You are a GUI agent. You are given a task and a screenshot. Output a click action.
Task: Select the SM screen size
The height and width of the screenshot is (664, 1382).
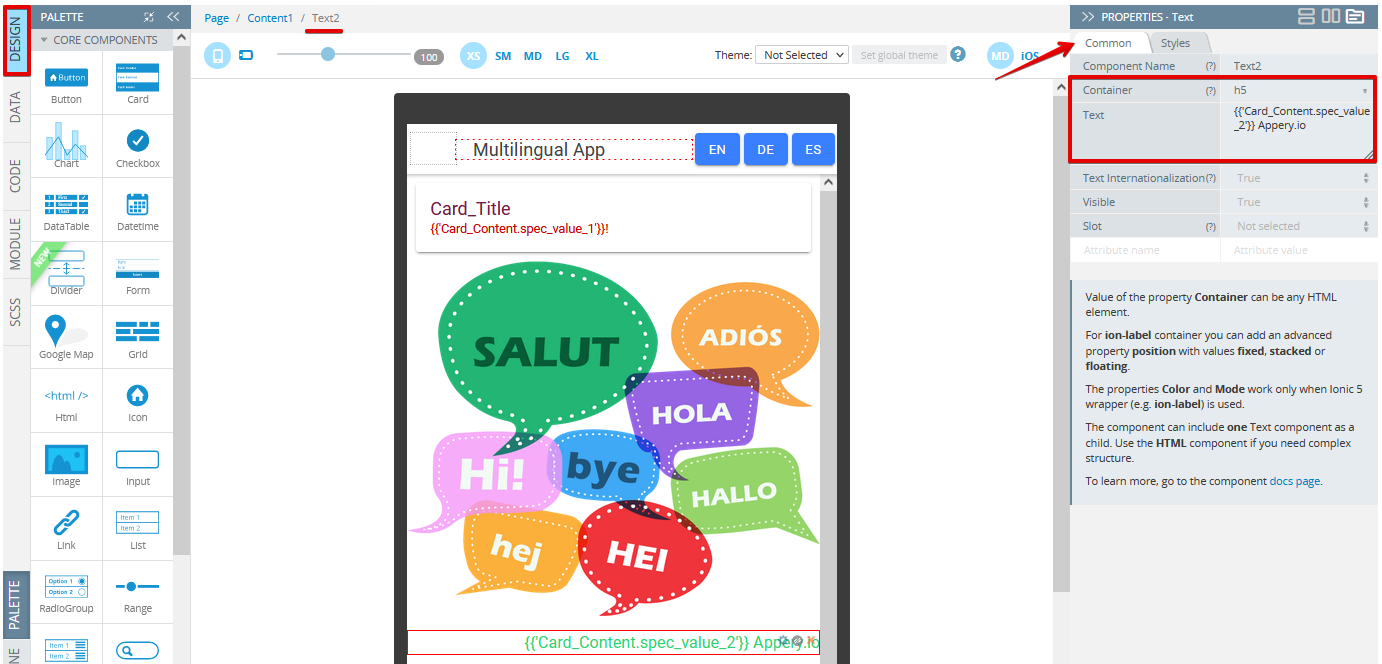point(503,56)
